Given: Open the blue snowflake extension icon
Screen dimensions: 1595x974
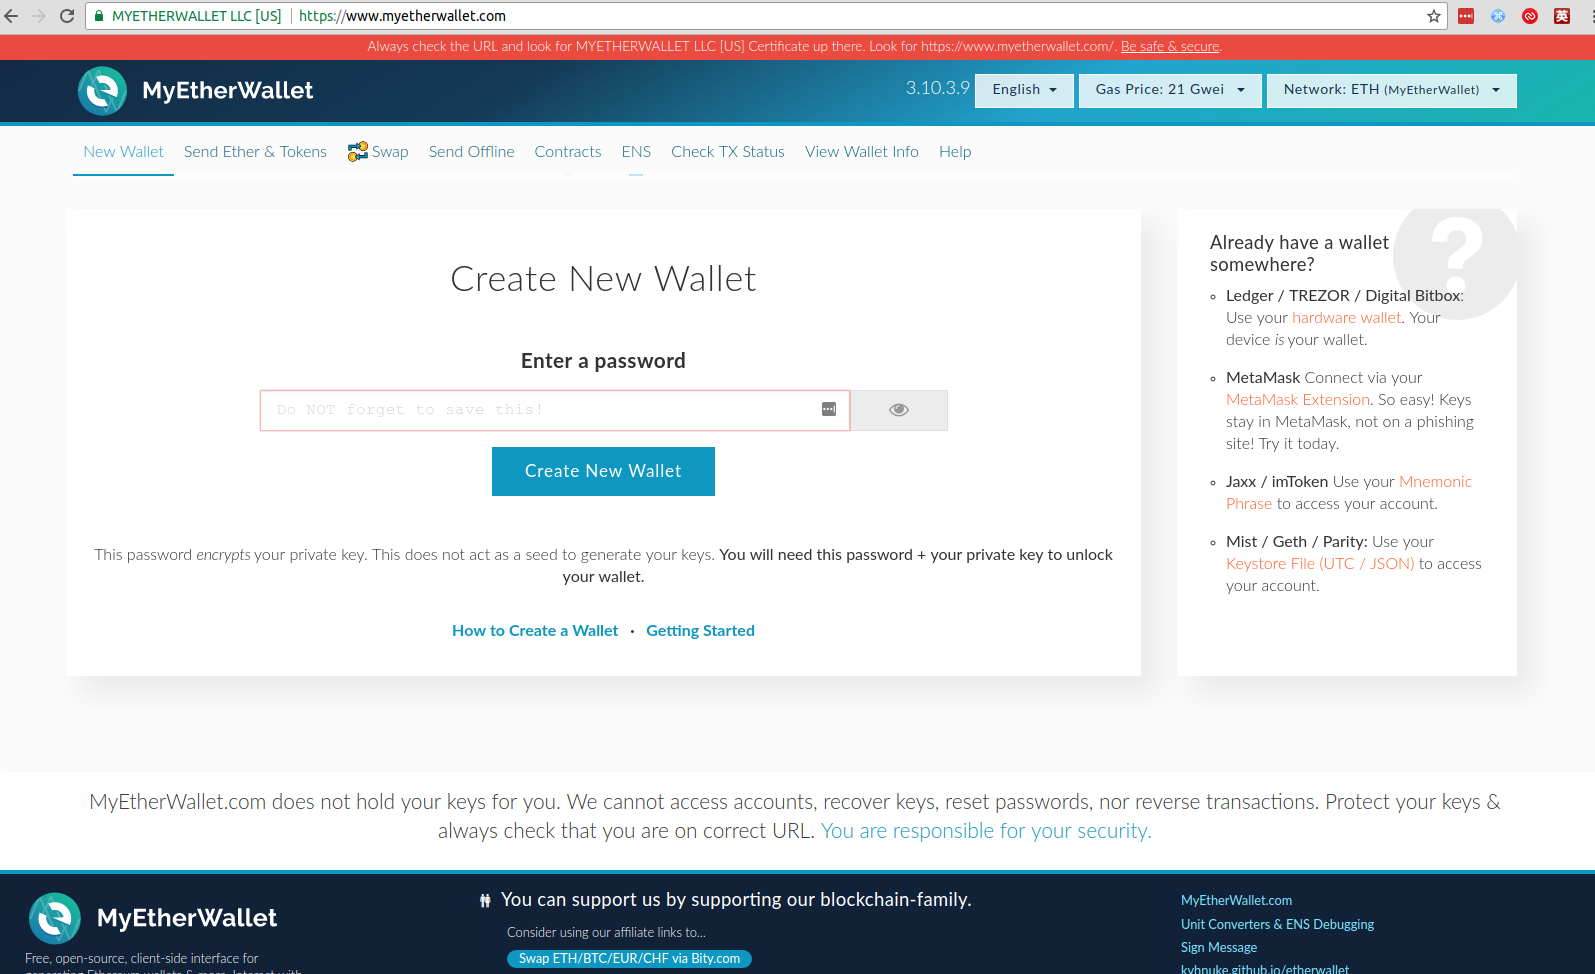Looking at the screenshot, I should 1498,16.
